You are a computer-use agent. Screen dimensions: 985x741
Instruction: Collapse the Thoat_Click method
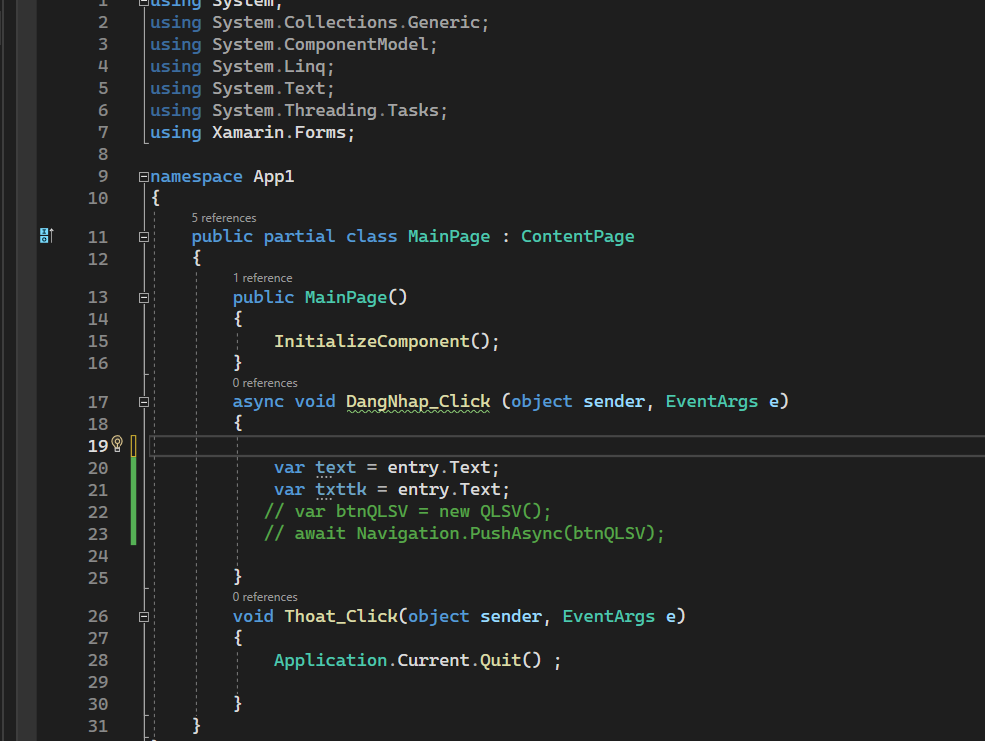point(143,616)
